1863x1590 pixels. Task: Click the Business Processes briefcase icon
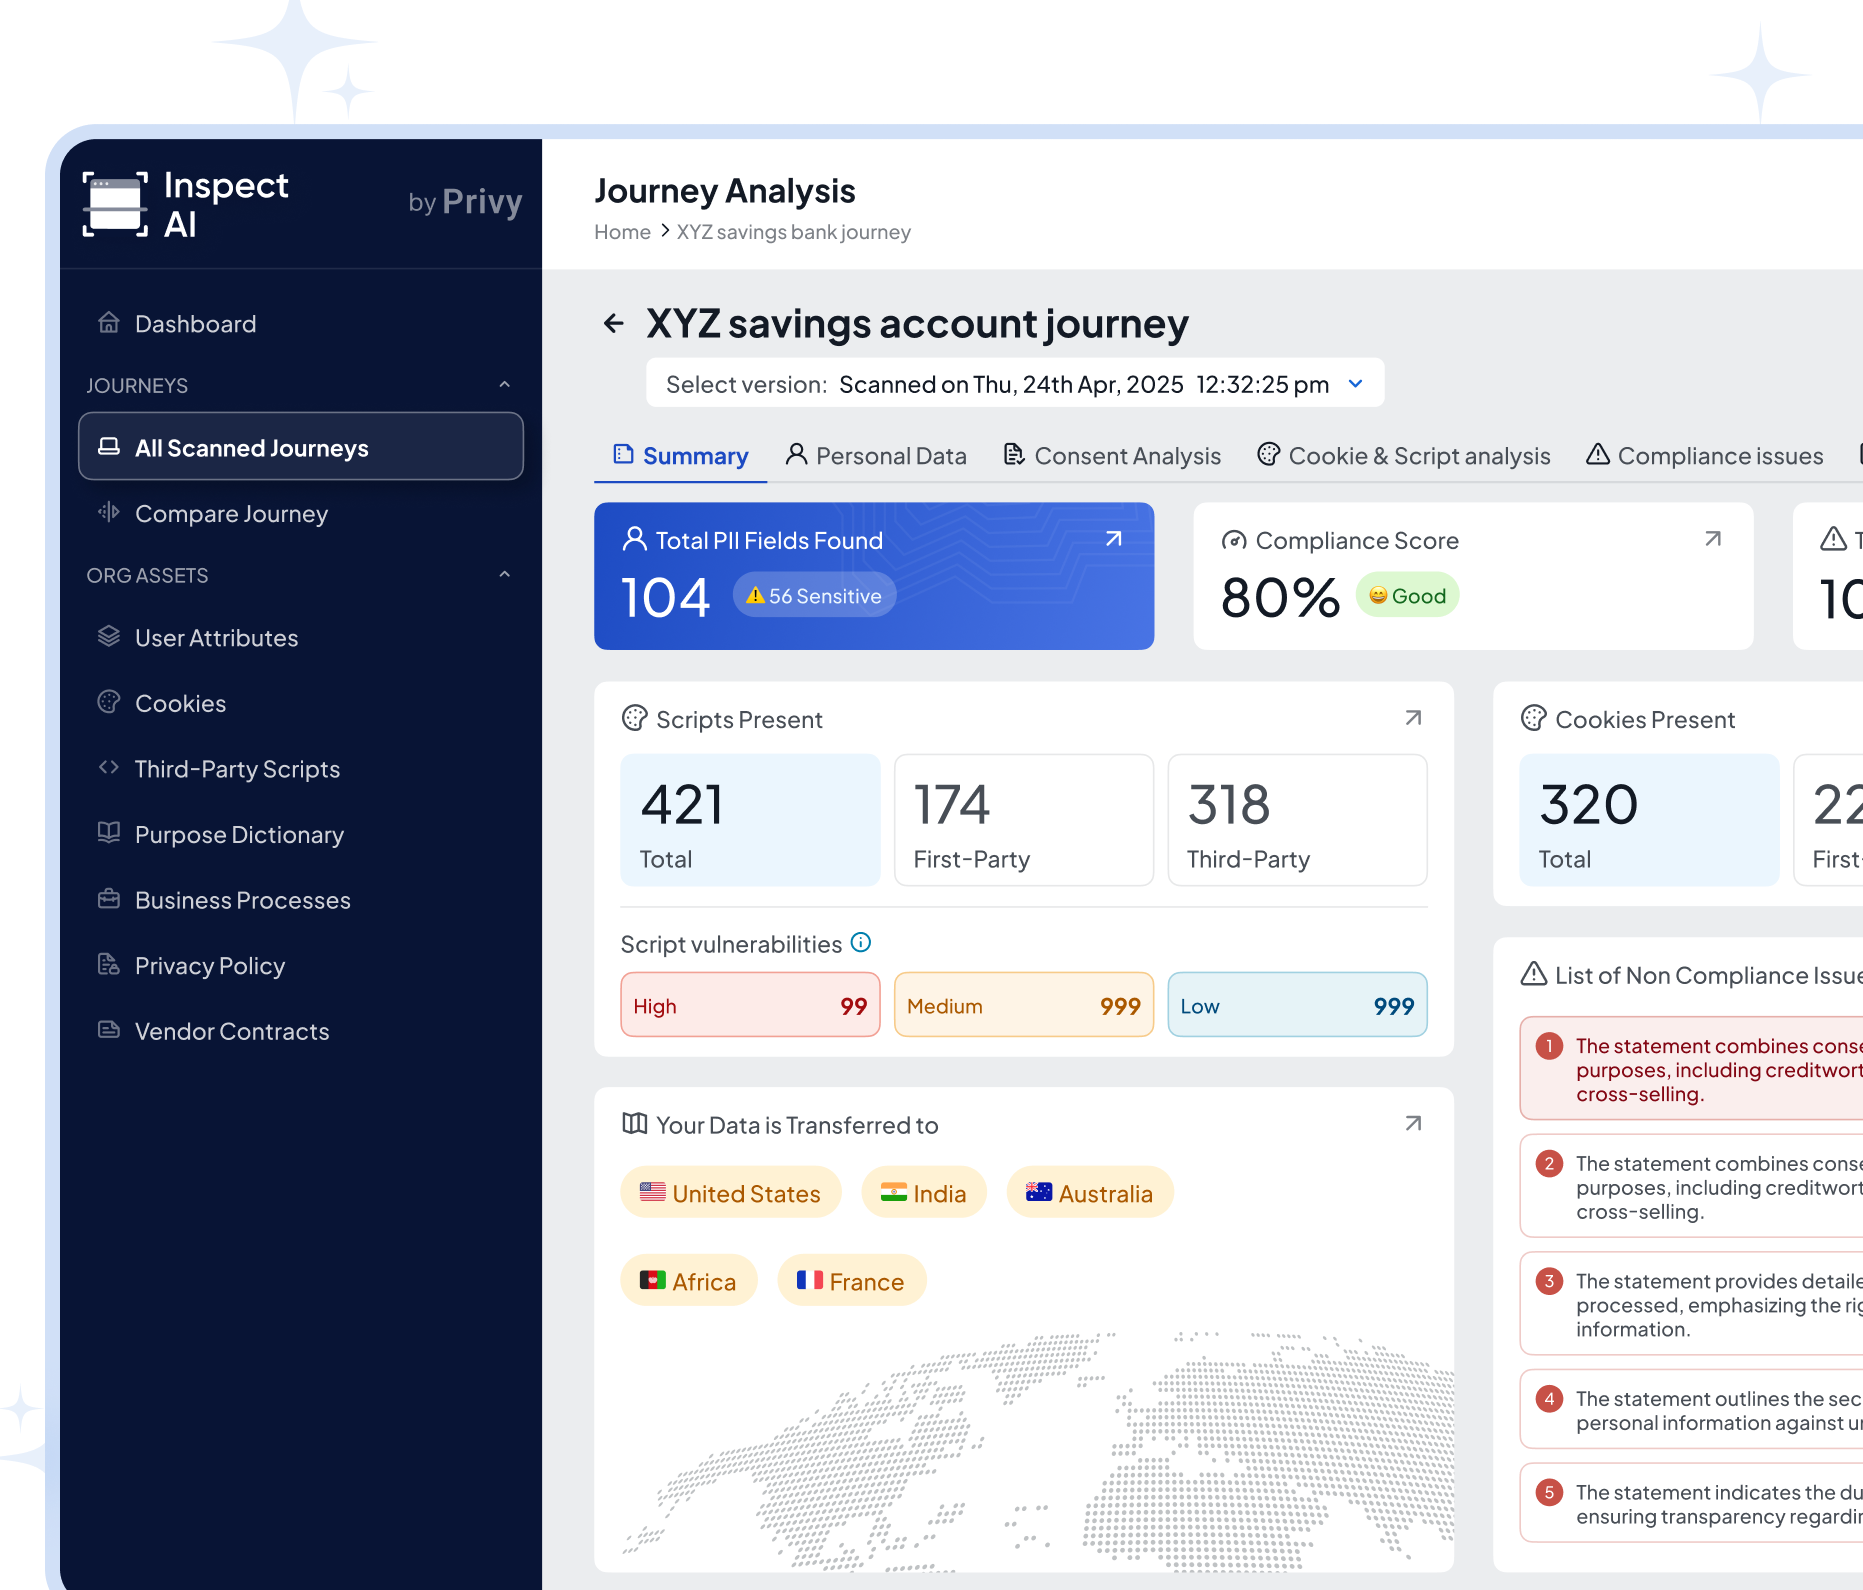pos(109,899)
